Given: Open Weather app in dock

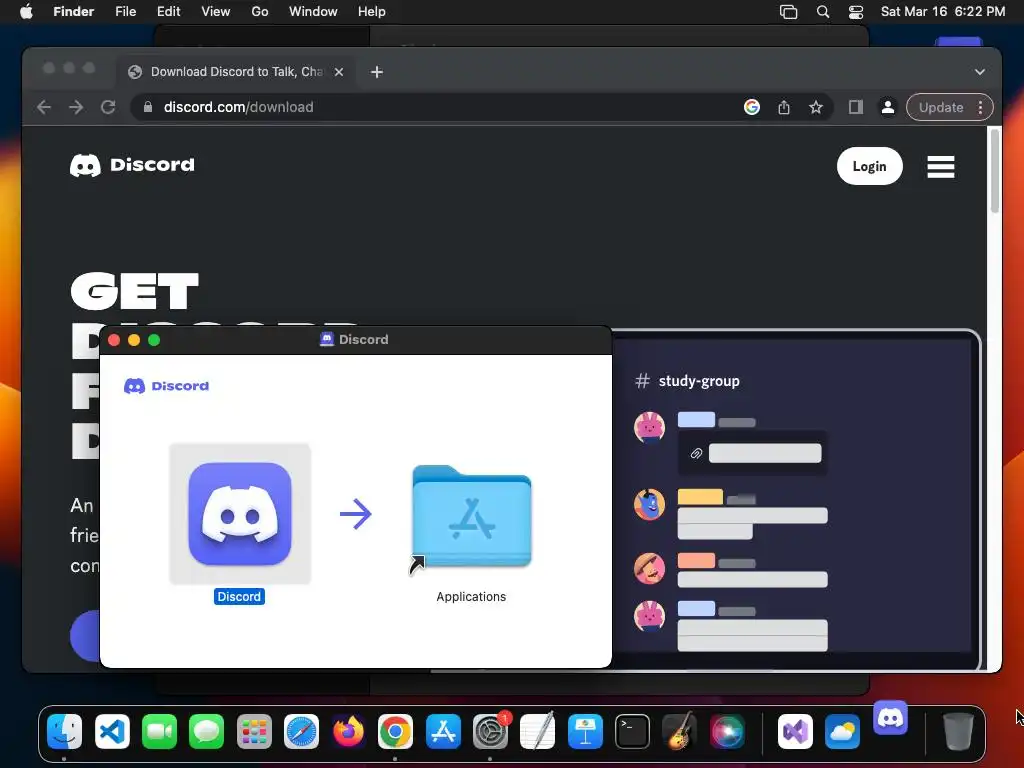Looking at the screenshot, I should pos(842,731).
